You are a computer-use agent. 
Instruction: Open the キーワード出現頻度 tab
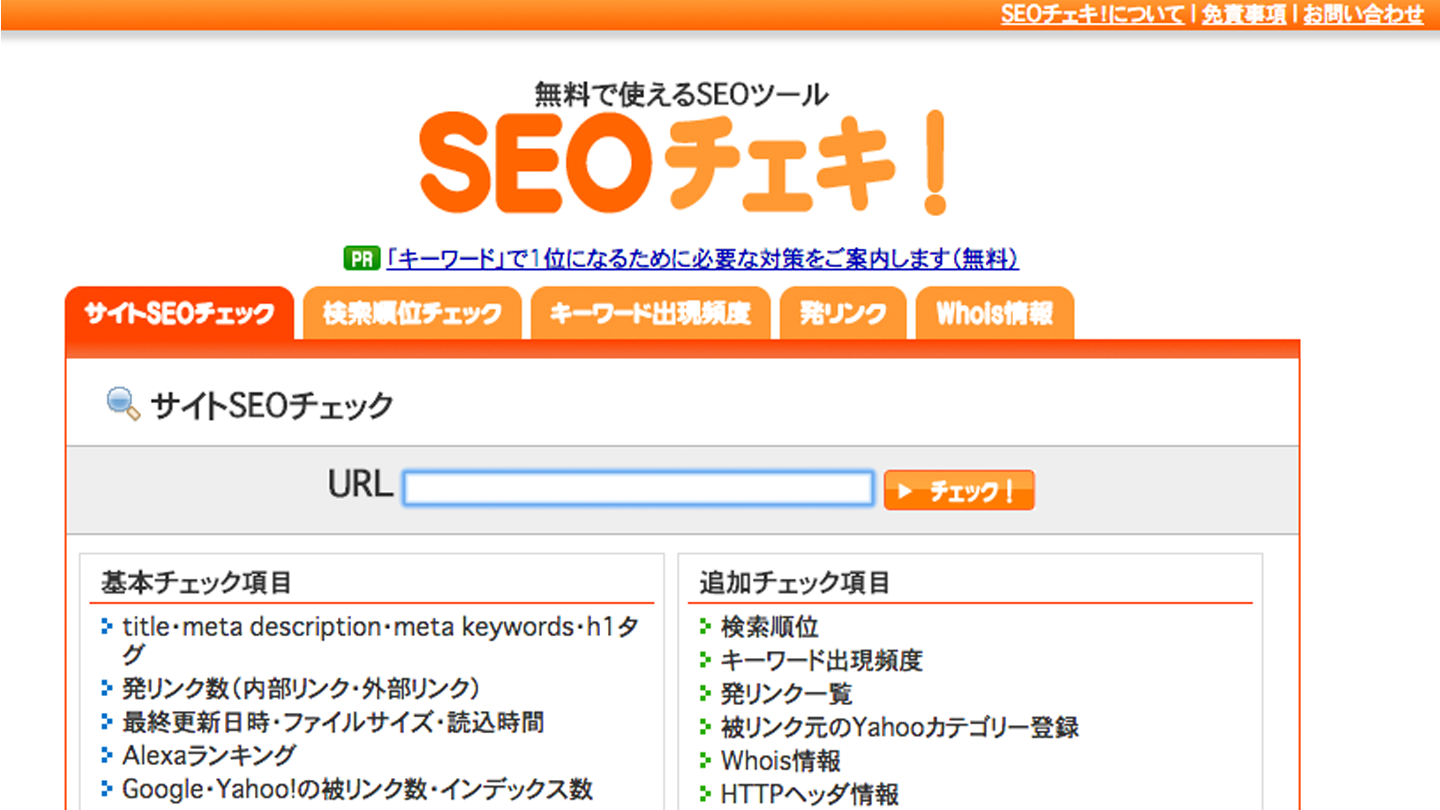coord(650,314)
